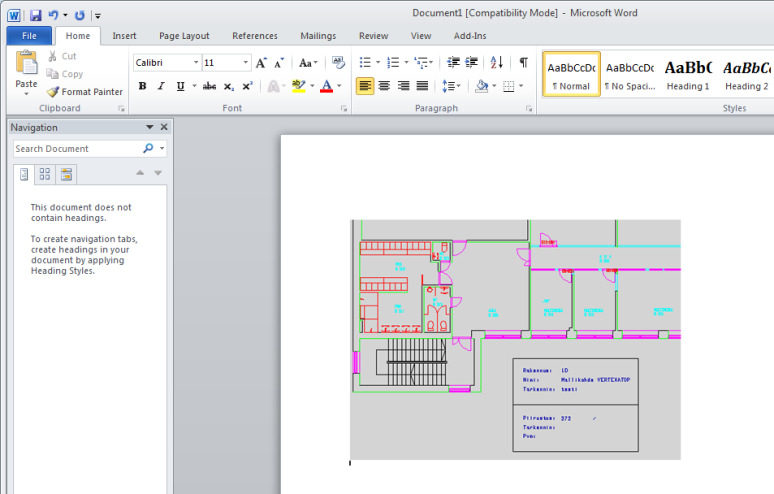Image resolution: width=774 pixels, height=494 pixels.
Task: Open Calibri font name dropdown
Action: 196,63
